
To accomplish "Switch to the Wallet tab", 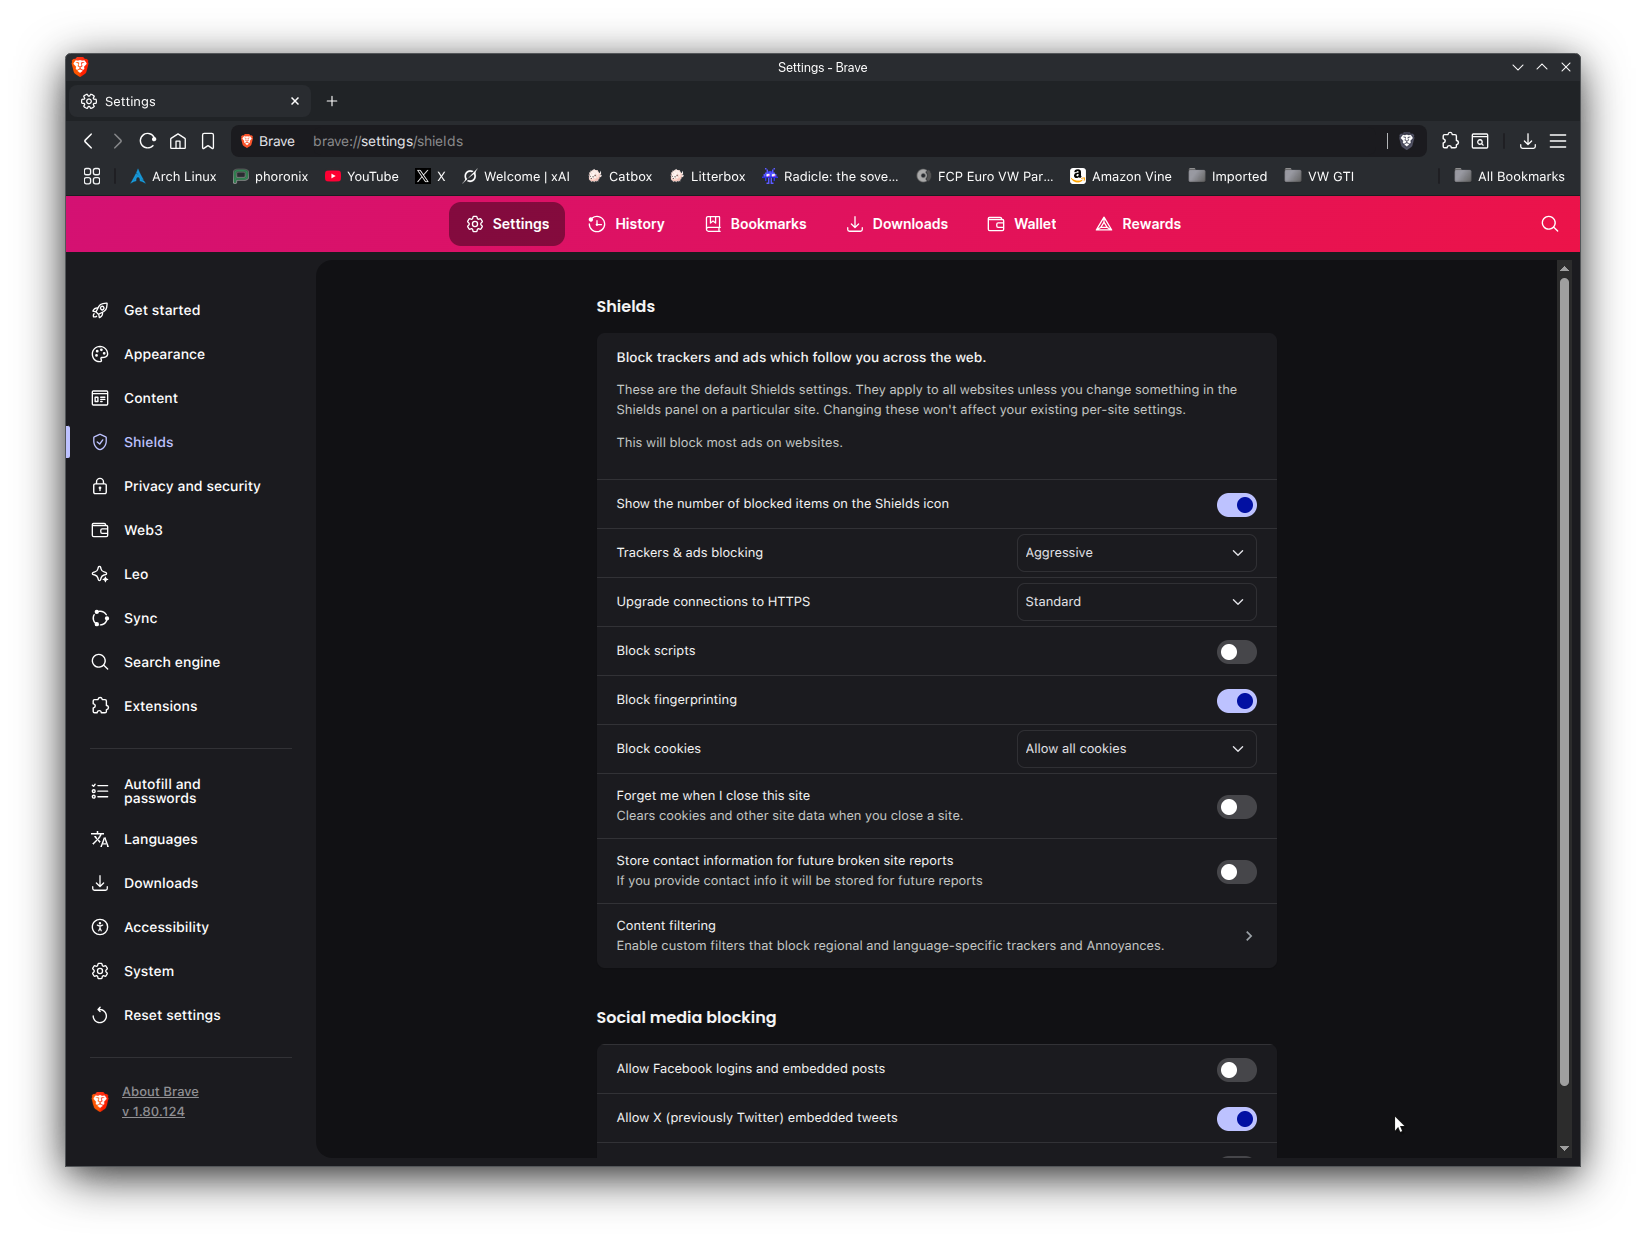I will point(1022,224).
